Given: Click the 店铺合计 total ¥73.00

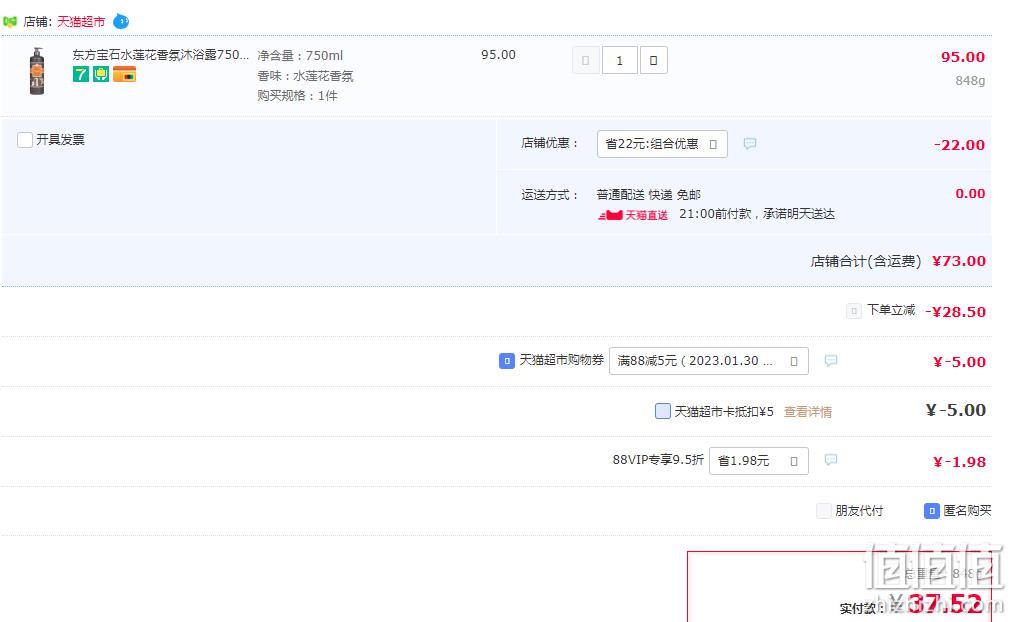Looking at the screenshot, I should 959,261.
